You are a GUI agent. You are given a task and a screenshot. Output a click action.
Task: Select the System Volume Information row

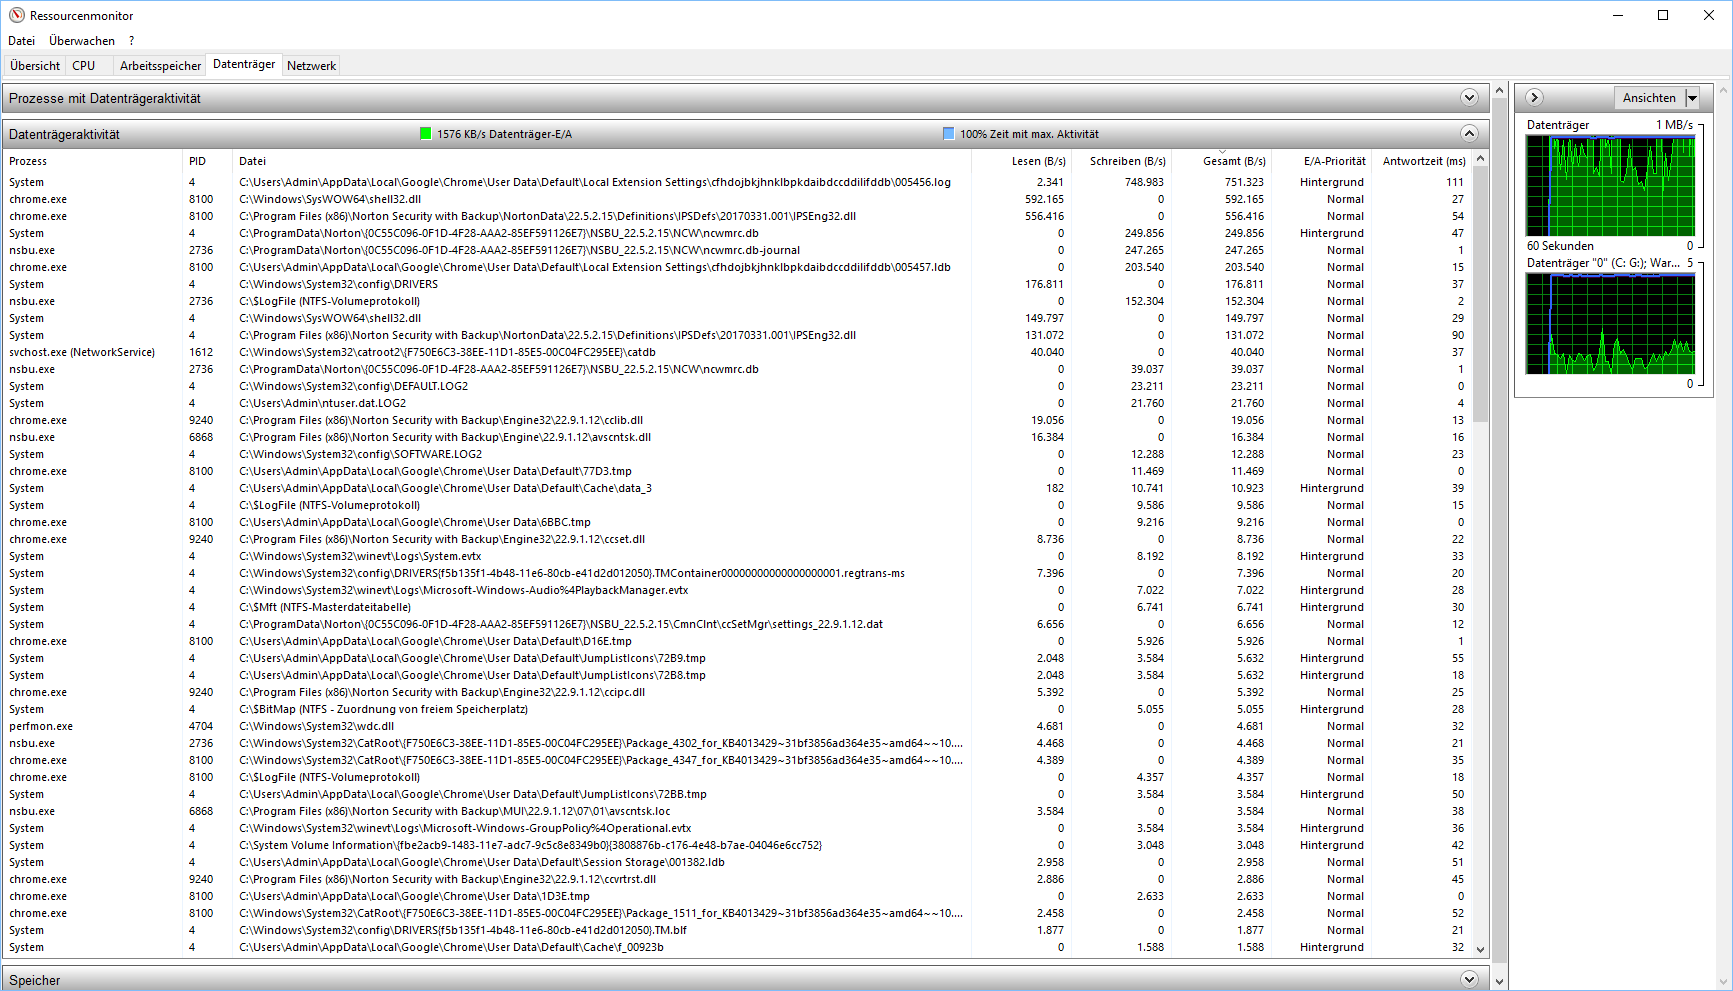pos(738,845)
